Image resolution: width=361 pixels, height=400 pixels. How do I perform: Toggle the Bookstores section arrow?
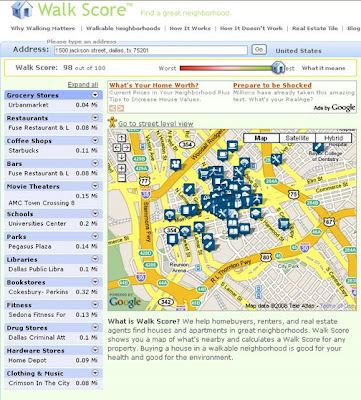95,282
